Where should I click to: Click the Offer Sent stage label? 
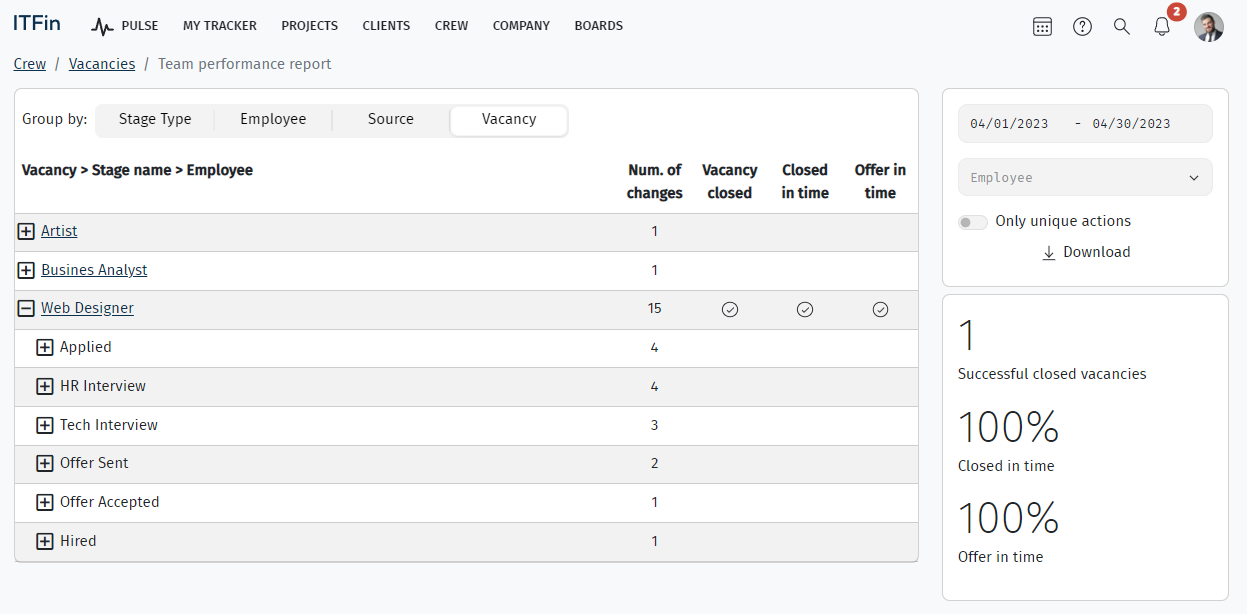coord(94,463)
